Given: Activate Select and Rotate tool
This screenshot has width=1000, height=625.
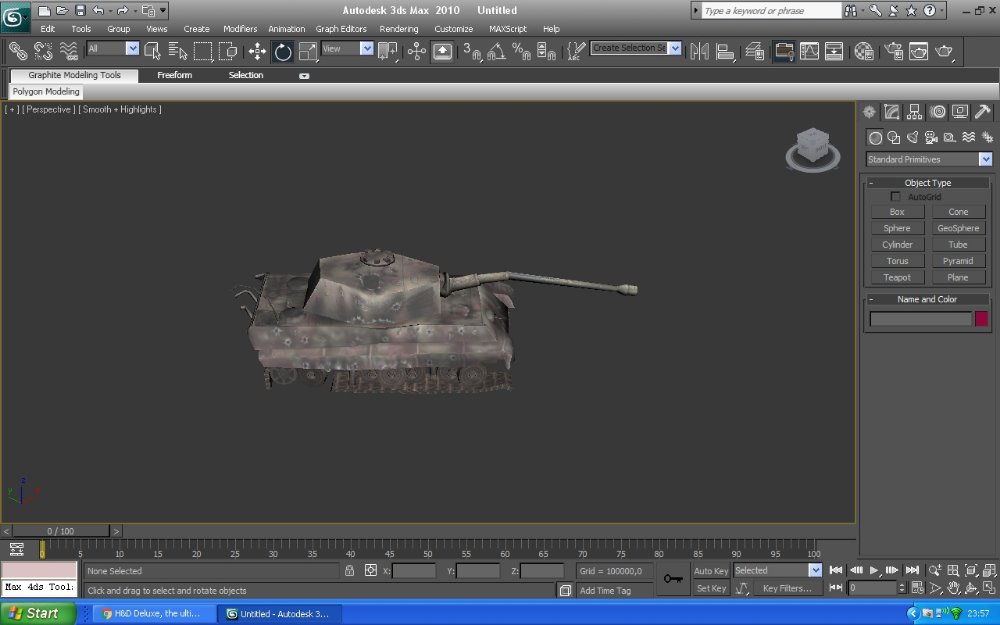Looking at the screenshot, I should pyautogui.click(x=283, y=51).
